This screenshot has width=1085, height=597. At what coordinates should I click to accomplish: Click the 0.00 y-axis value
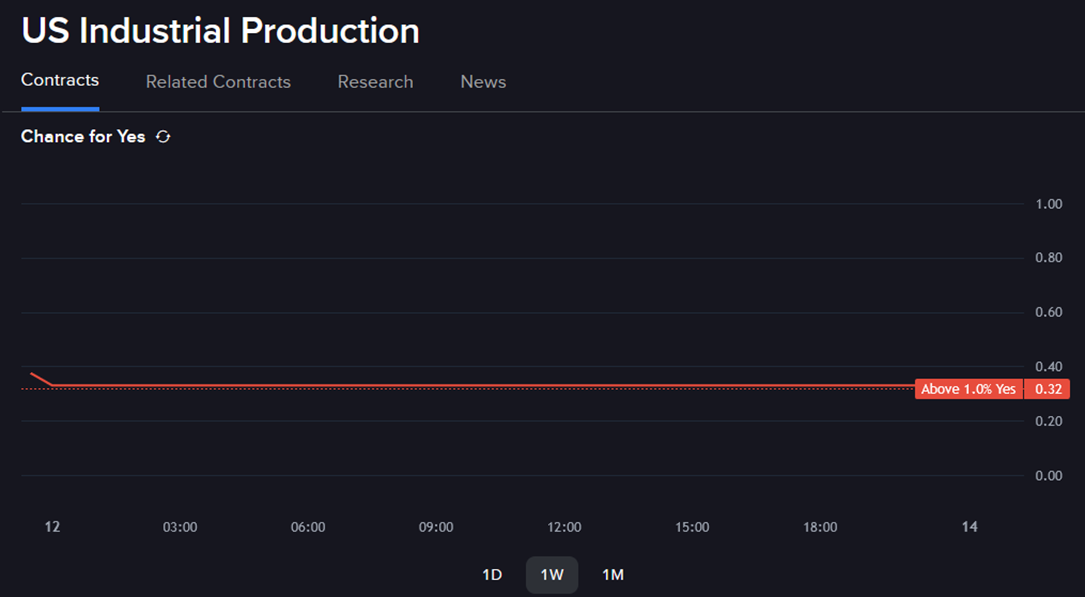[x=1048, y=476]
